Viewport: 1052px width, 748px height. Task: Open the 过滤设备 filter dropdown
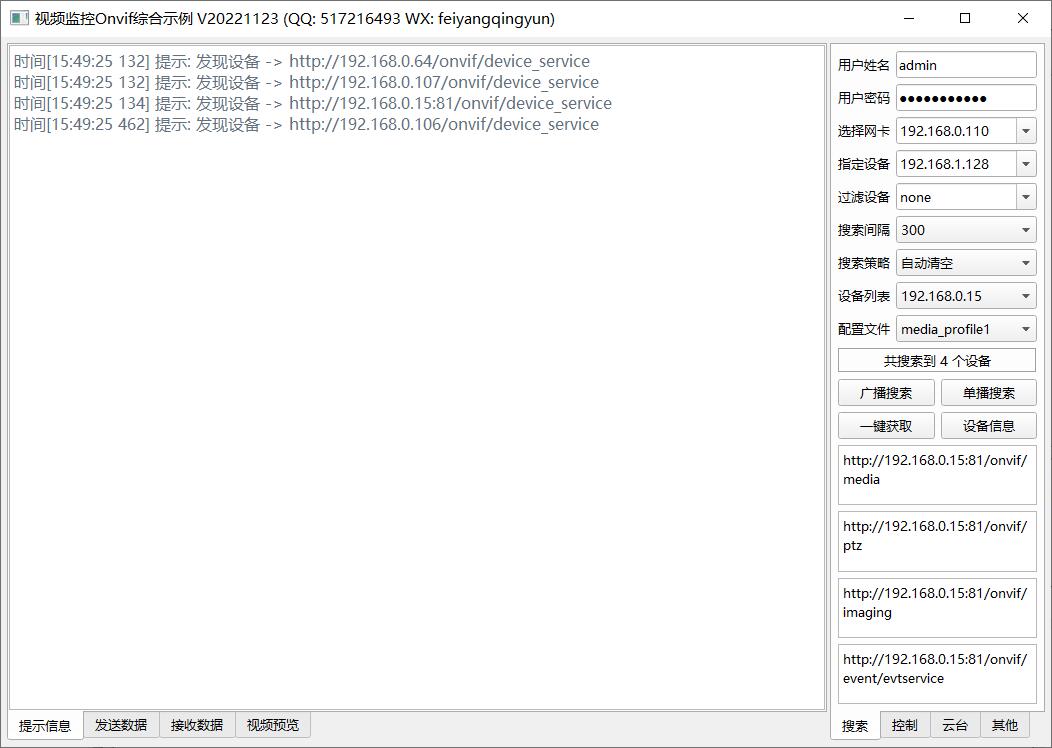click(1025, 197)
